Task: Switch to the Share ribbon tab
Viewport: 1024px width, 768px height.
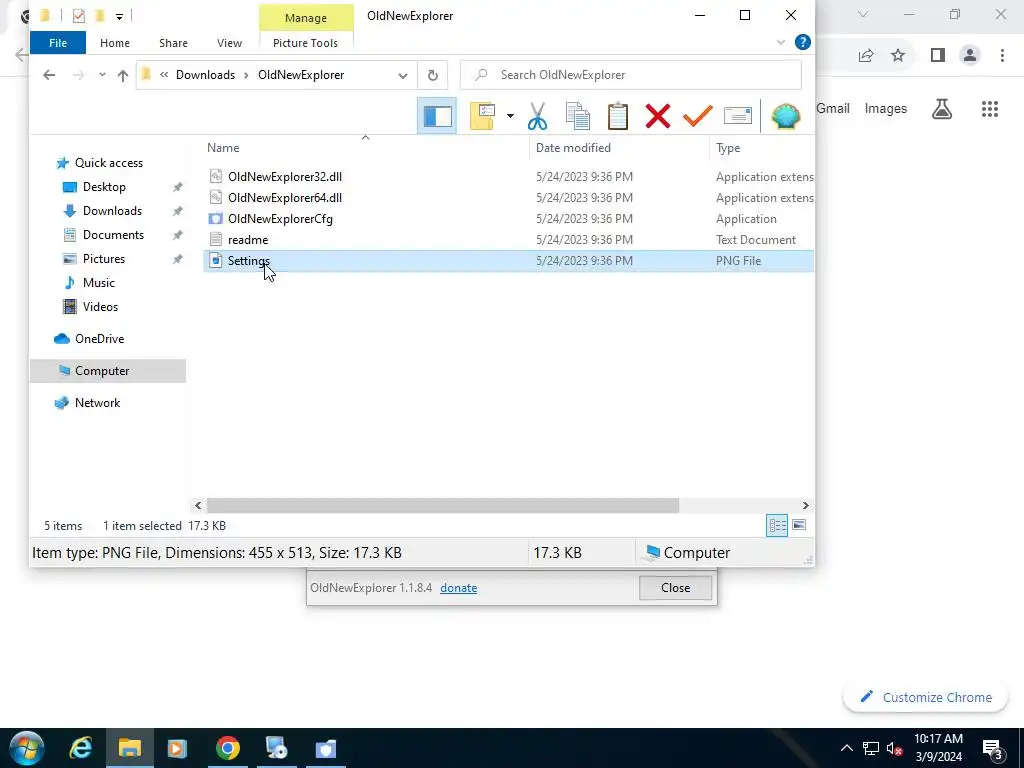Action: tap(173, 43)
